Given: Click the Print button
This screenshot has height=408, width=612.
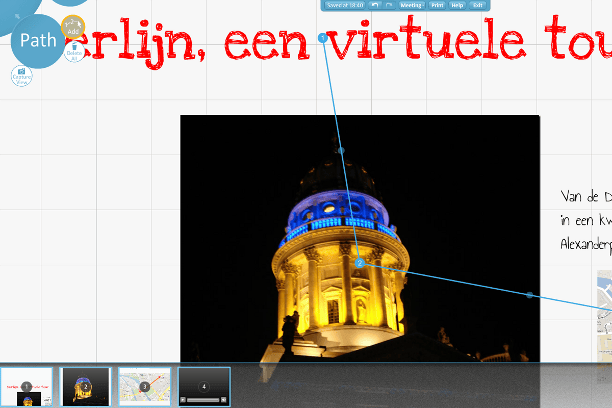Looking at the screenshot, I should pos(437,5).
